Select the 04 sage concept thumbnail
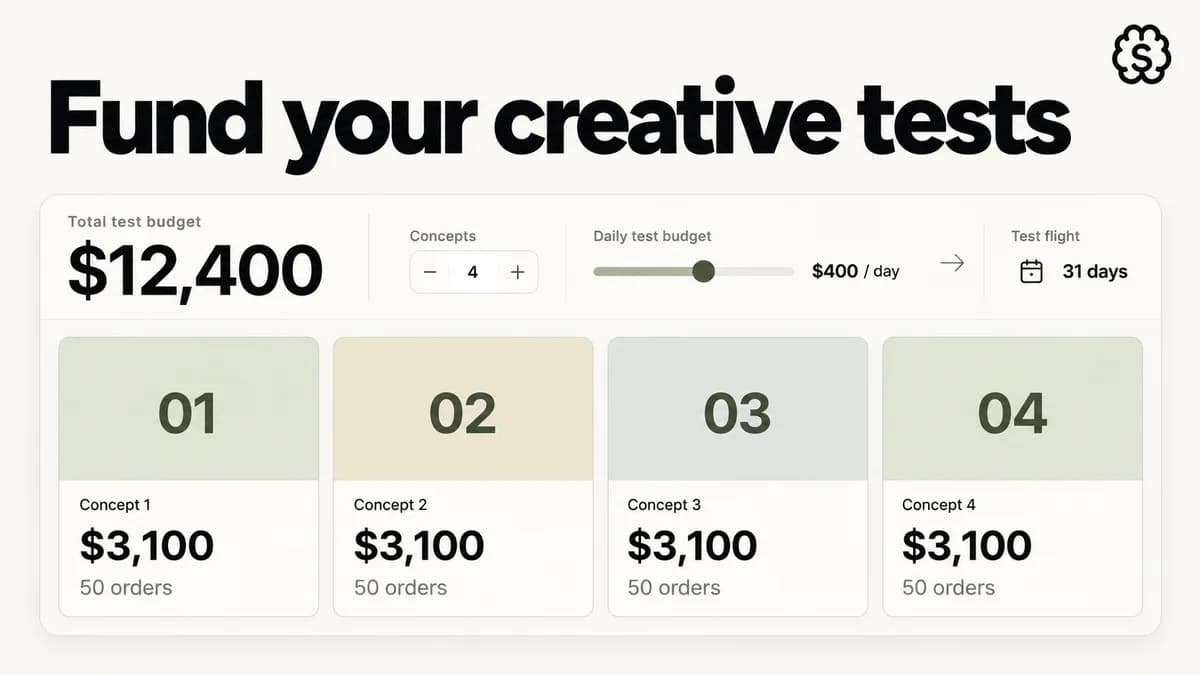Image resolution: width=1200 pixels, height=675 pixels. pyautogui.click(x=1012, y=409)
